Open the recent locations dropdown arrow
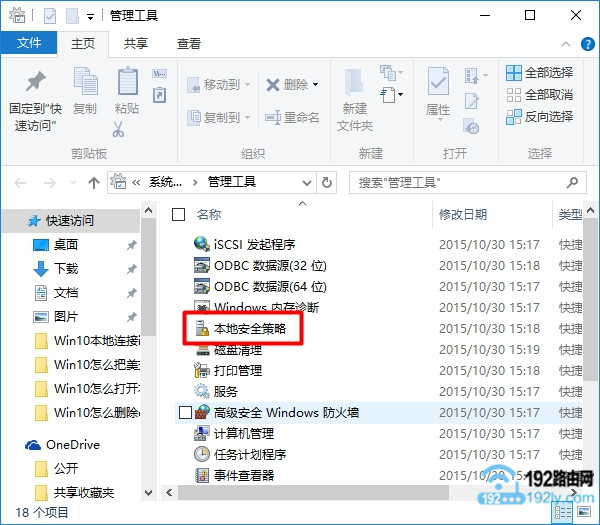The width and height of the screenshot is (600, 525). pos(73,183)
